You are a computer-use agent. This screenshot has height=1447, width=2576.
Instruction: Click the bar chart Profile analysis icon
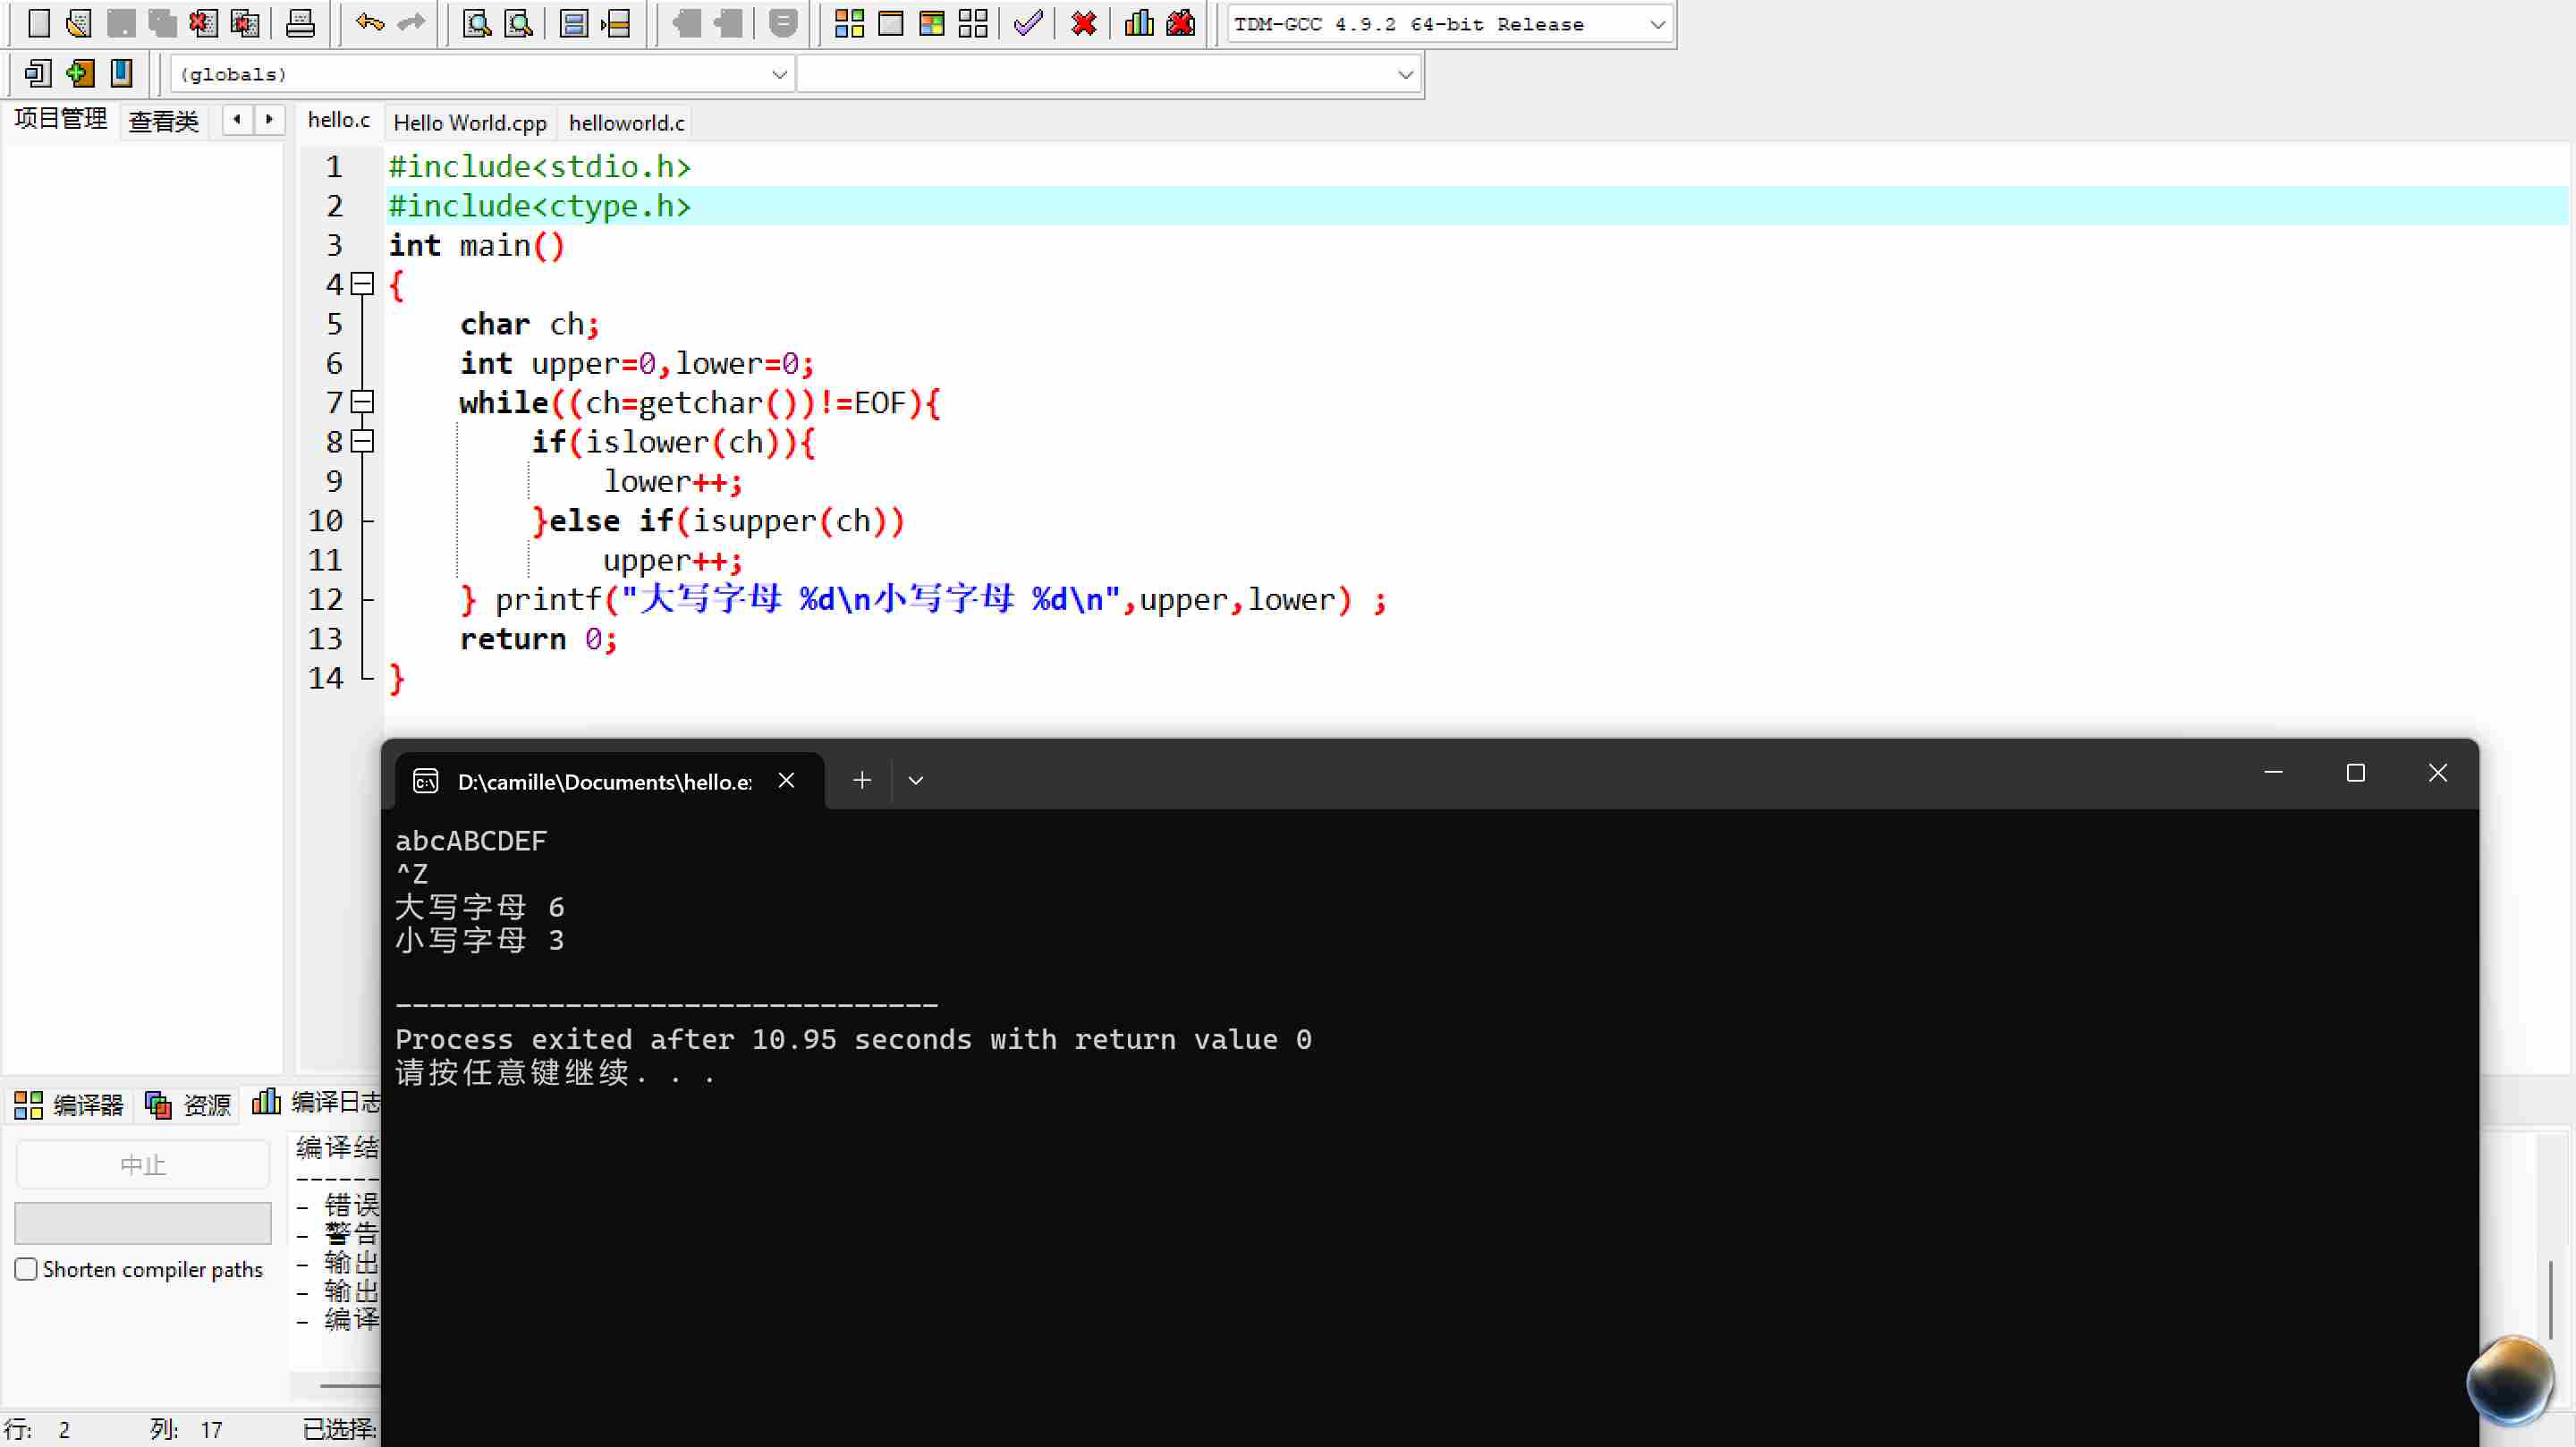click(1138, 23)
